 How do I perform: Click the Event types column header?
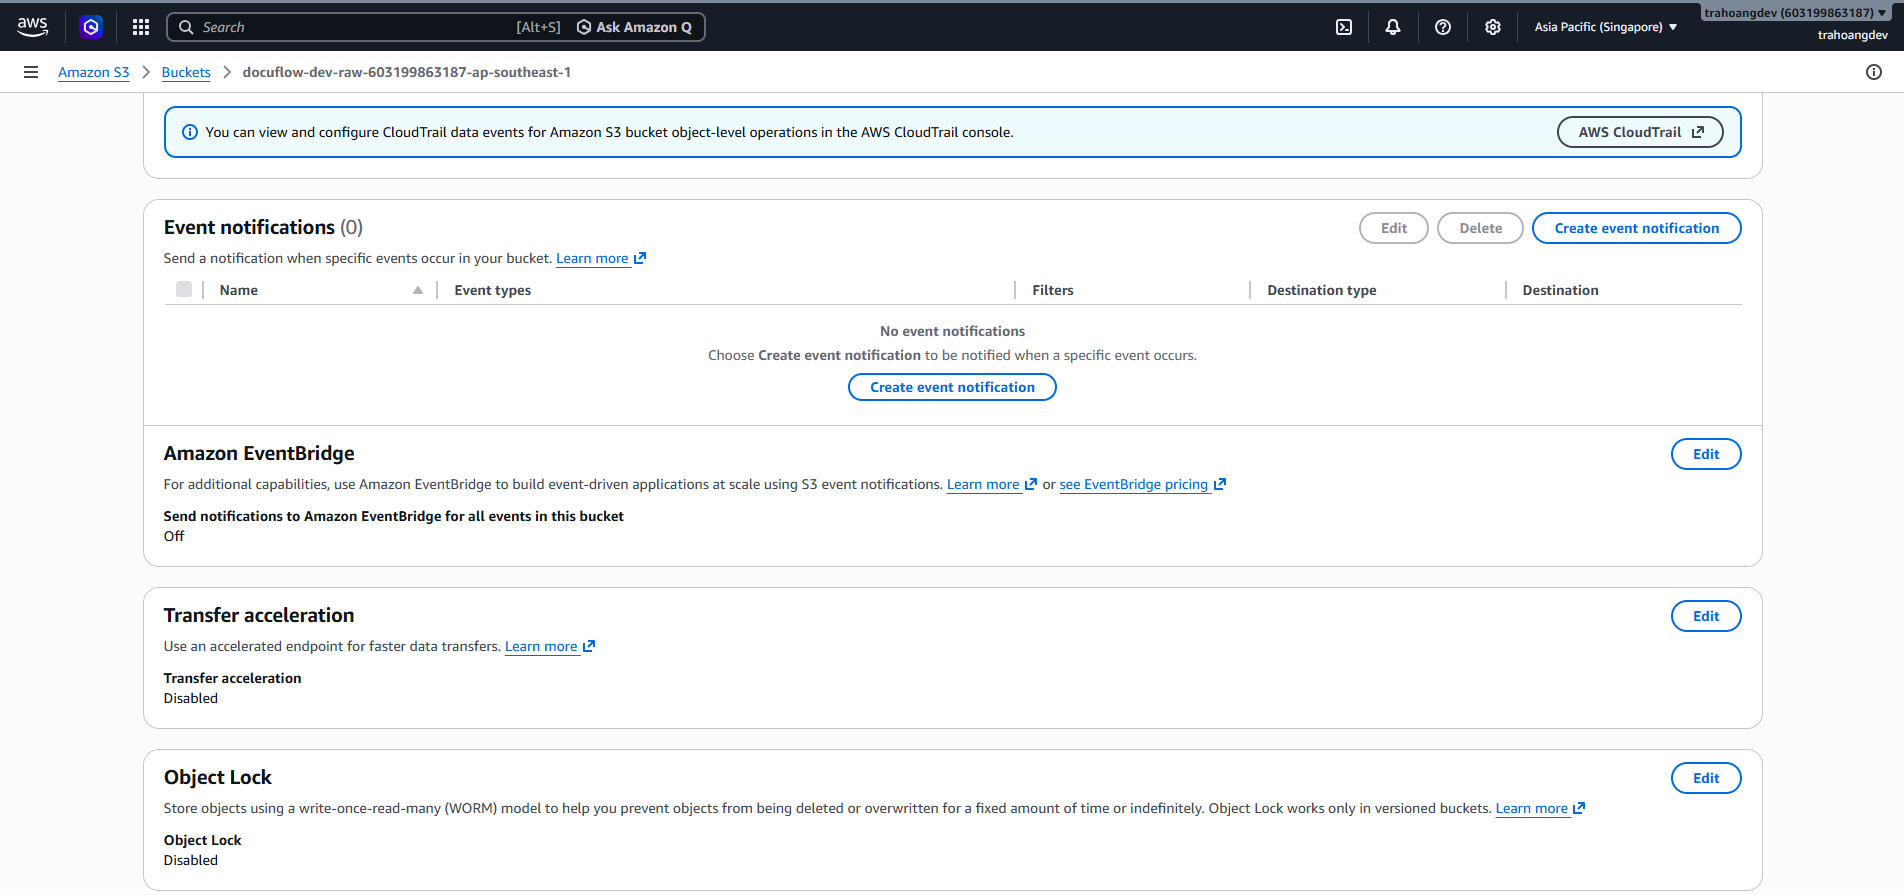[x=493, y=290]
